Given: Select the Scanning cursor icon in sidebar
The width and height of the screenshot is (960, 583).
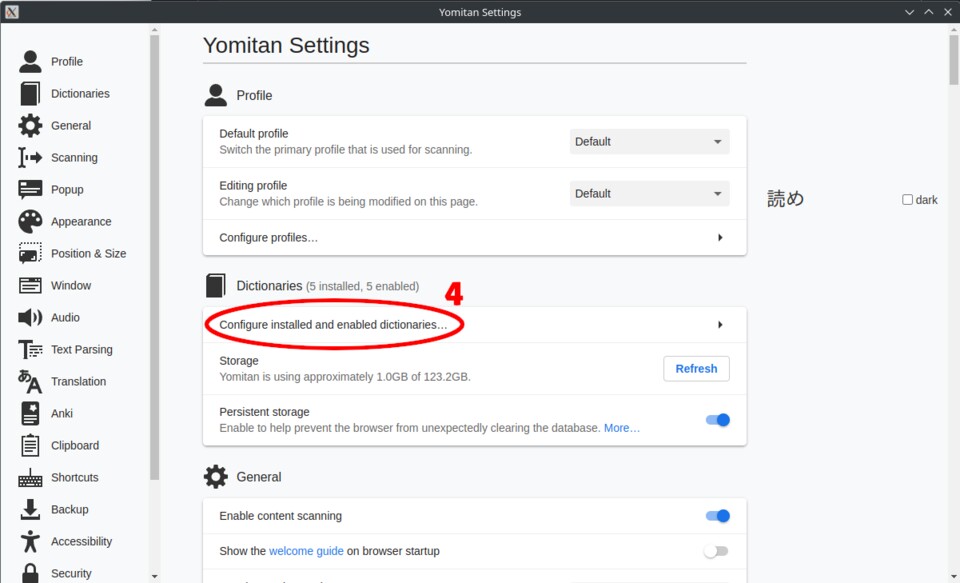Looking at the screenshot, I should [31, 158].
